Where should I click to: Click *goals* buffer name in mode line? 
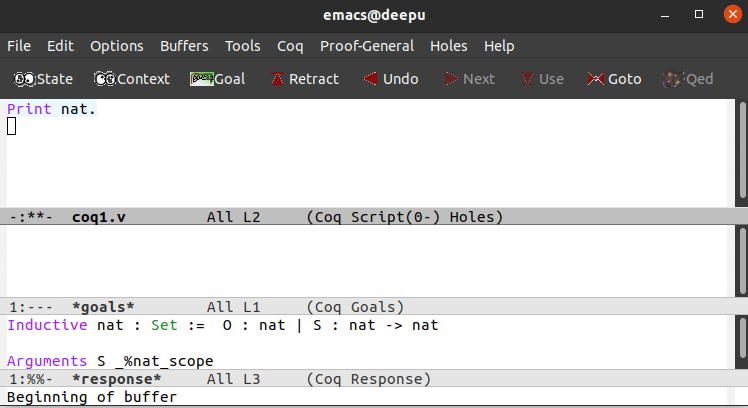click(103, 307)
